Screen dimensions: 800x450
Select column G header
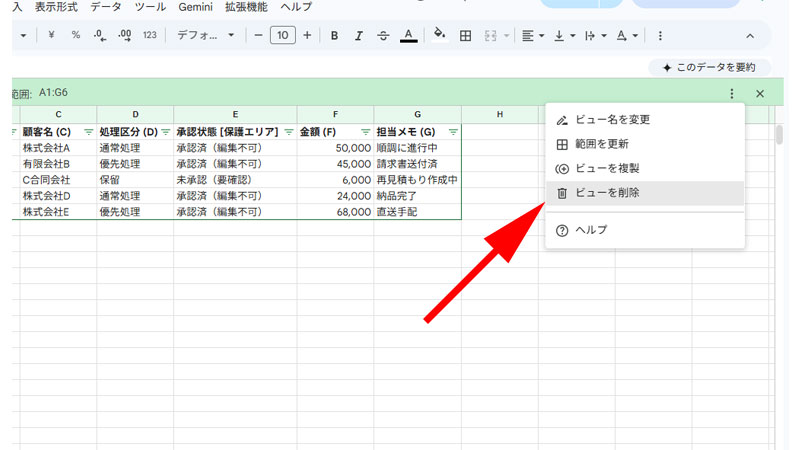point(417,115)
